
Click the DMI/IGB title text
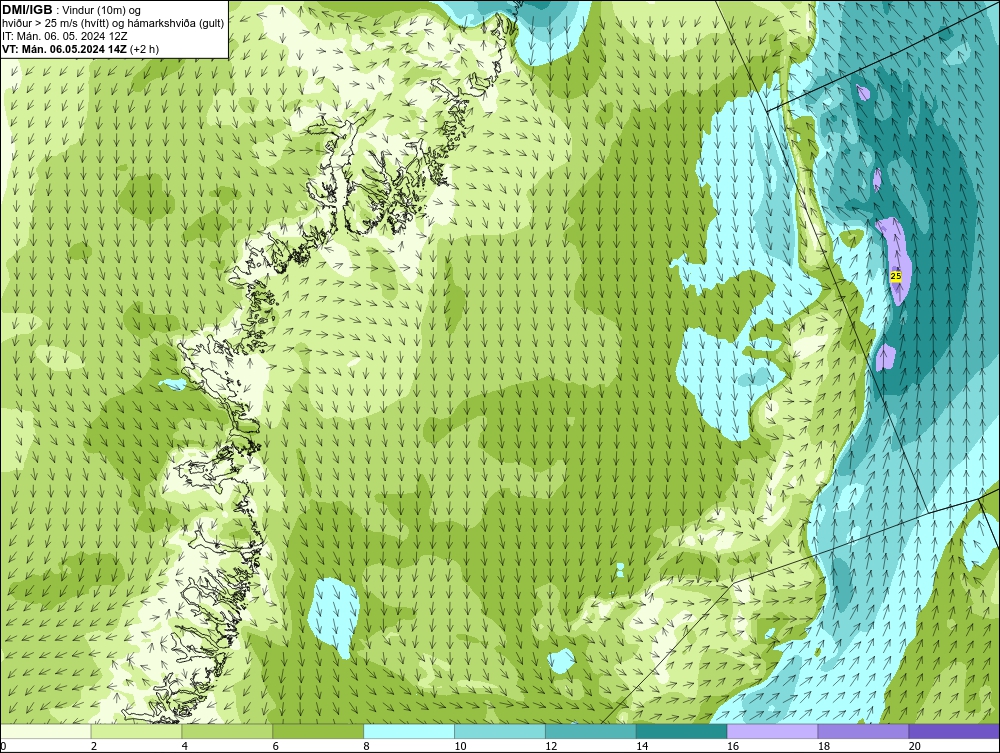pyautogui.click(x=27, y=10)
